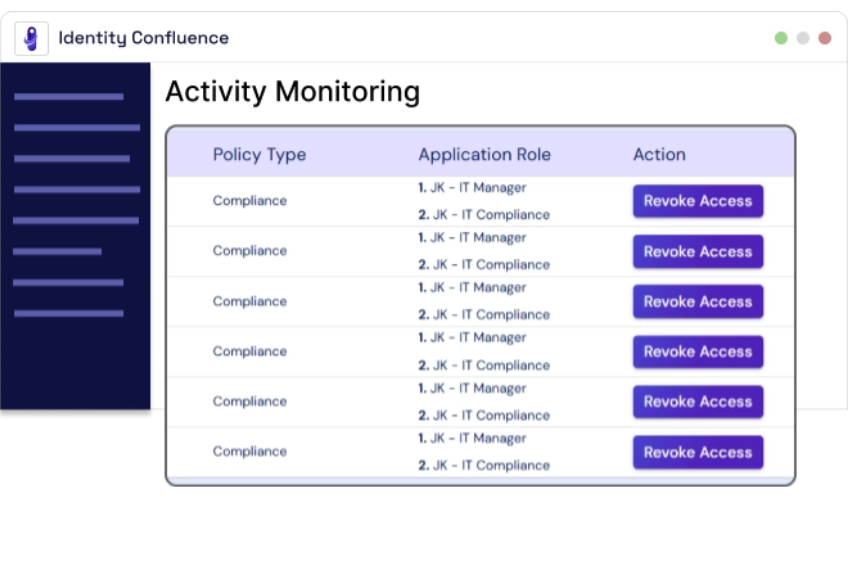
Task: Open the first sidebar menu item
Action: click(69, 97)
